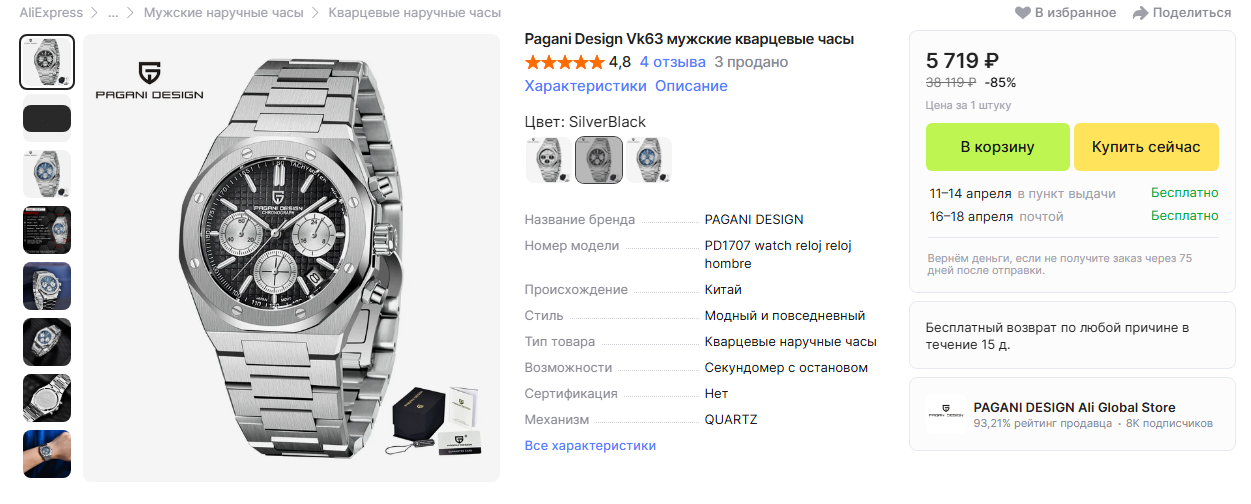Viewport: 1251px width, 504px height.
Task: View the watch-on-wrist thumbnail
Action: (x=47, y=454)
